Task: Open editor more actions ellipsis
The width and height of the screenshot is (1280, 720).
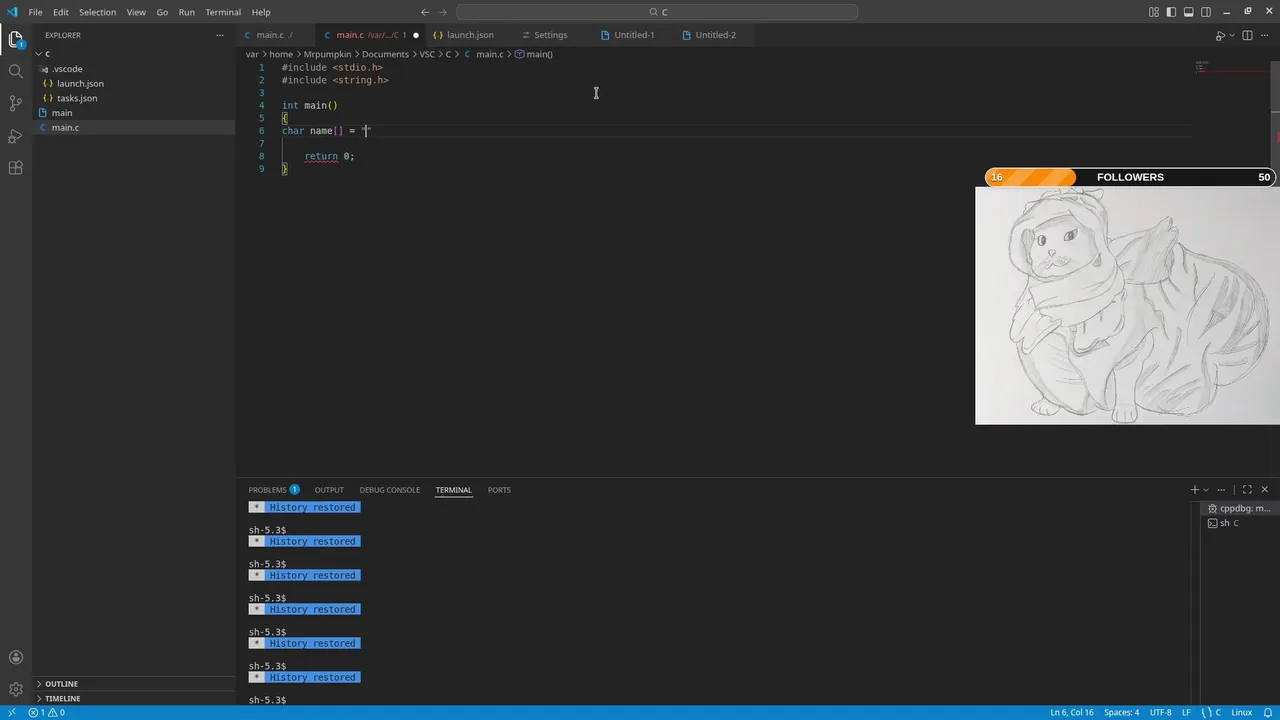Action: click(1265, 35)
